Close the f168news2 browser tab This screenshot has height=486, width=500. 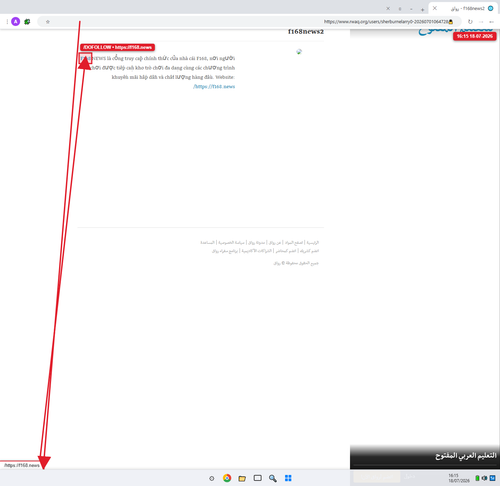435,8
